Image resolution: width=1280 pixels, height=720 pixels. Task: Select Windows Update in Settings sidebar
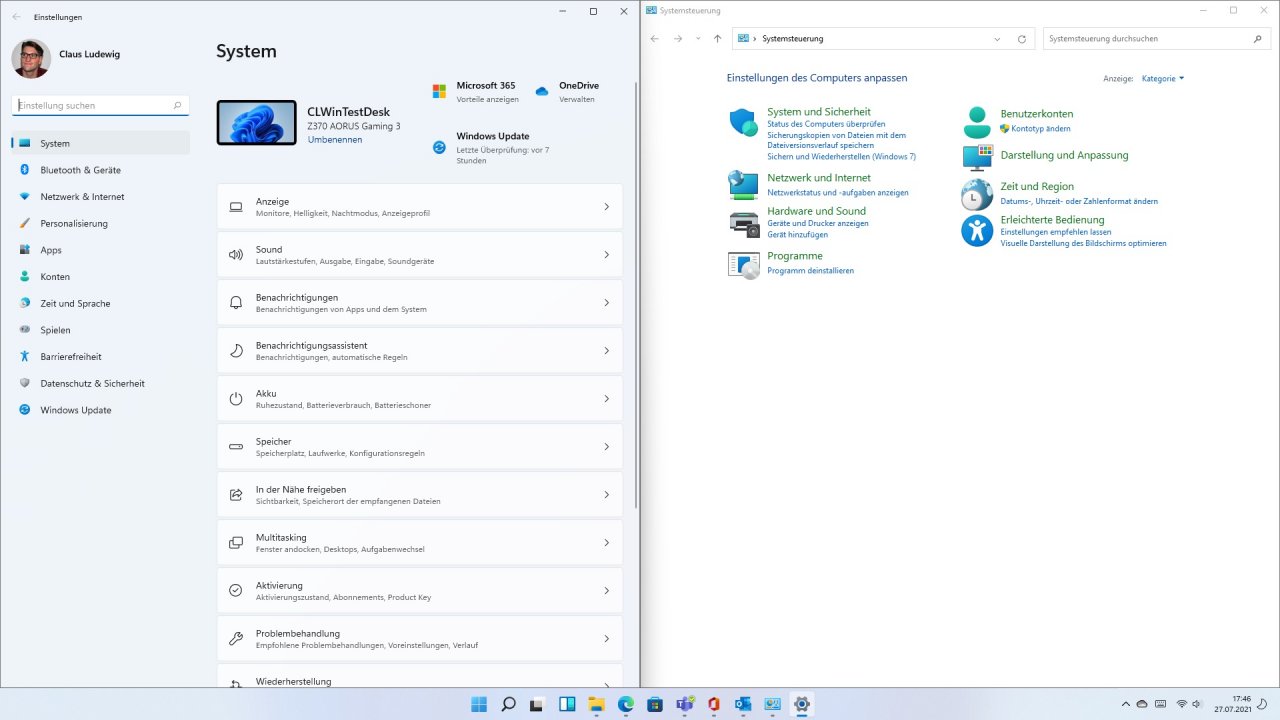(x=100, y=410)
